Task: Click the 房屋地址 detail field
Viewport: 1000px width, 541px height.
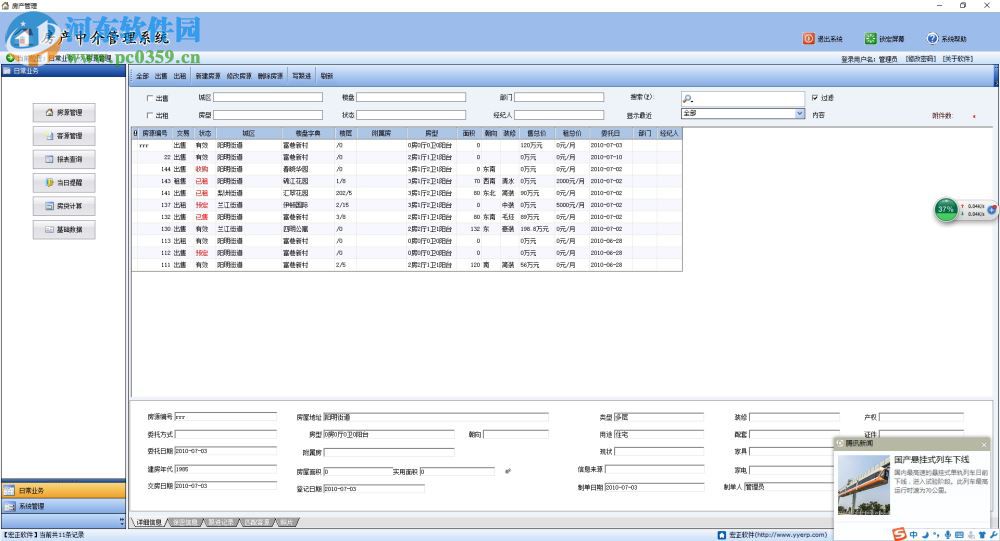Action: click(x=436, y=417)
